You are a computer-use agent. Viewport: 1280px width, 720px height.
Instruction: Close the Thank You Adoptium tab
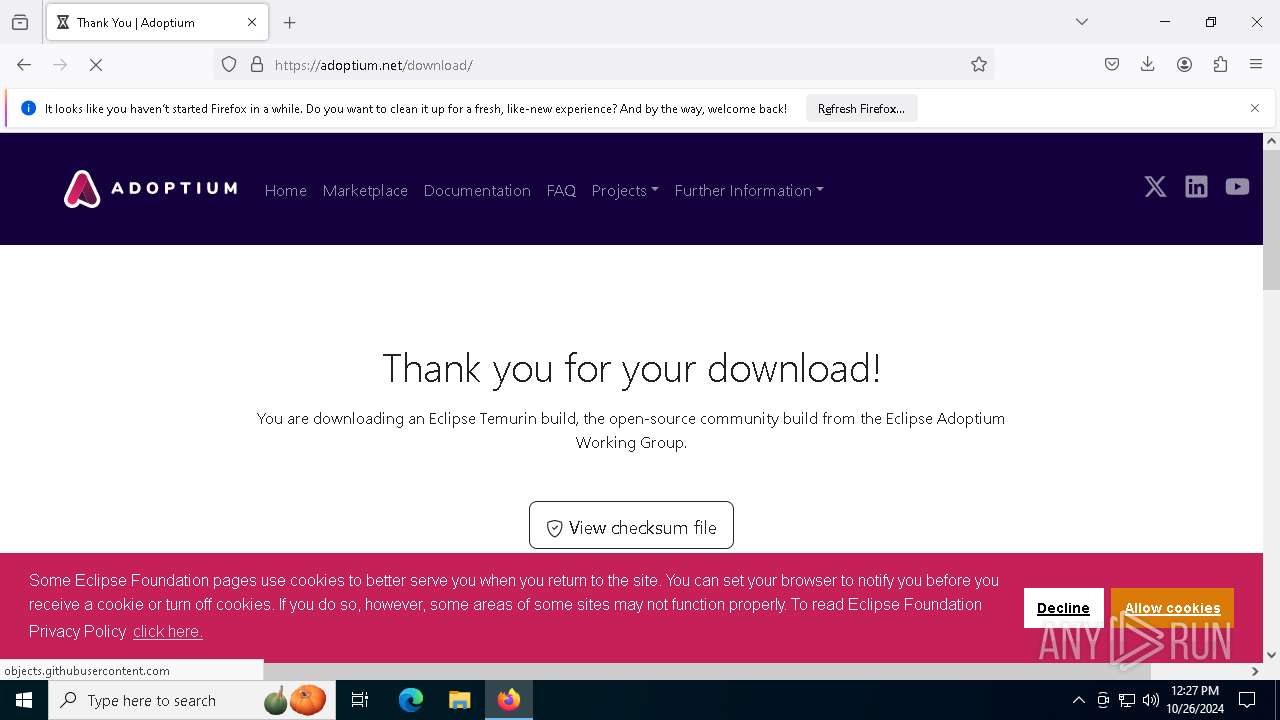[x=252, y=22]
